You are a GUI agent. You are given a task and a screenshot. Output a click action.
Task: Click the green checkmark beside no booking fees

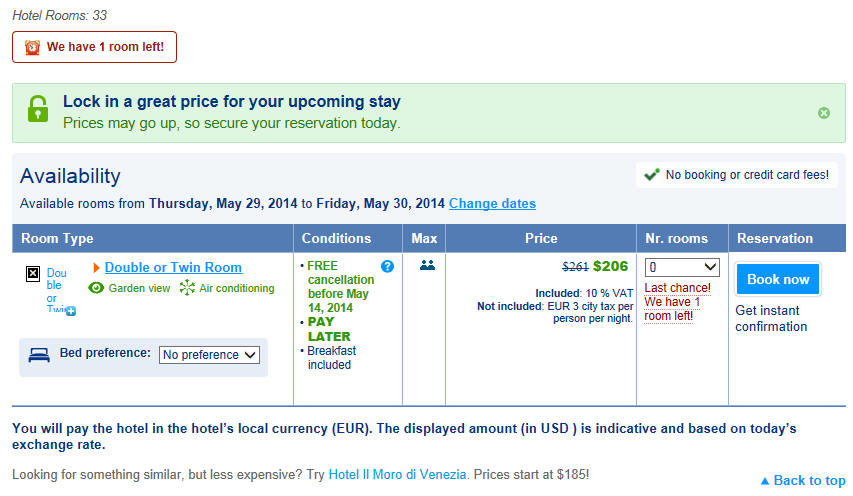(651, 175)
